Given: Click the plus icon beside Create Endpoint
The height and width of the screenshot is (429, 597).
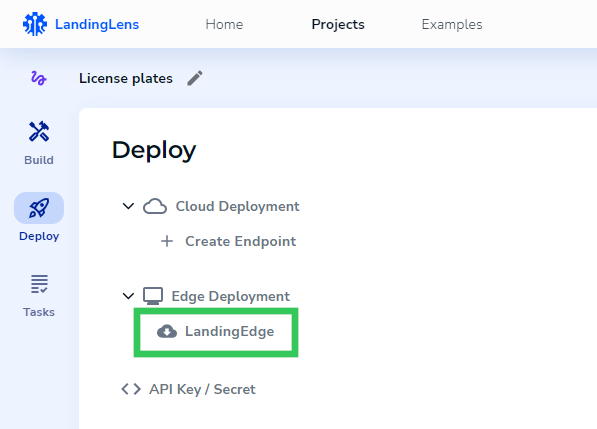Looking at the screenshot, I should 167,241.
